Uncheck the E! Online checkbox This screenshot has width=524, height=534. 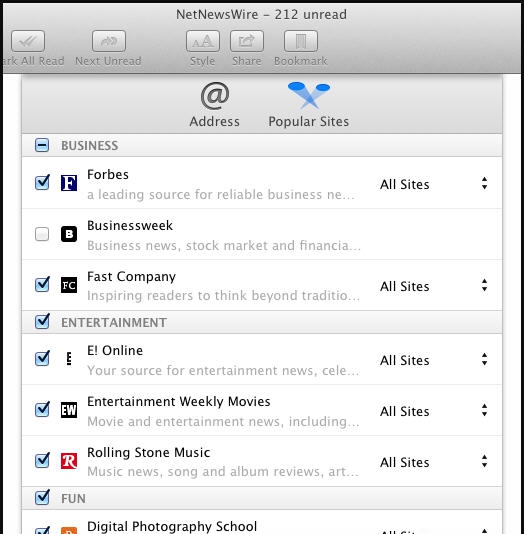click(42, 358)
